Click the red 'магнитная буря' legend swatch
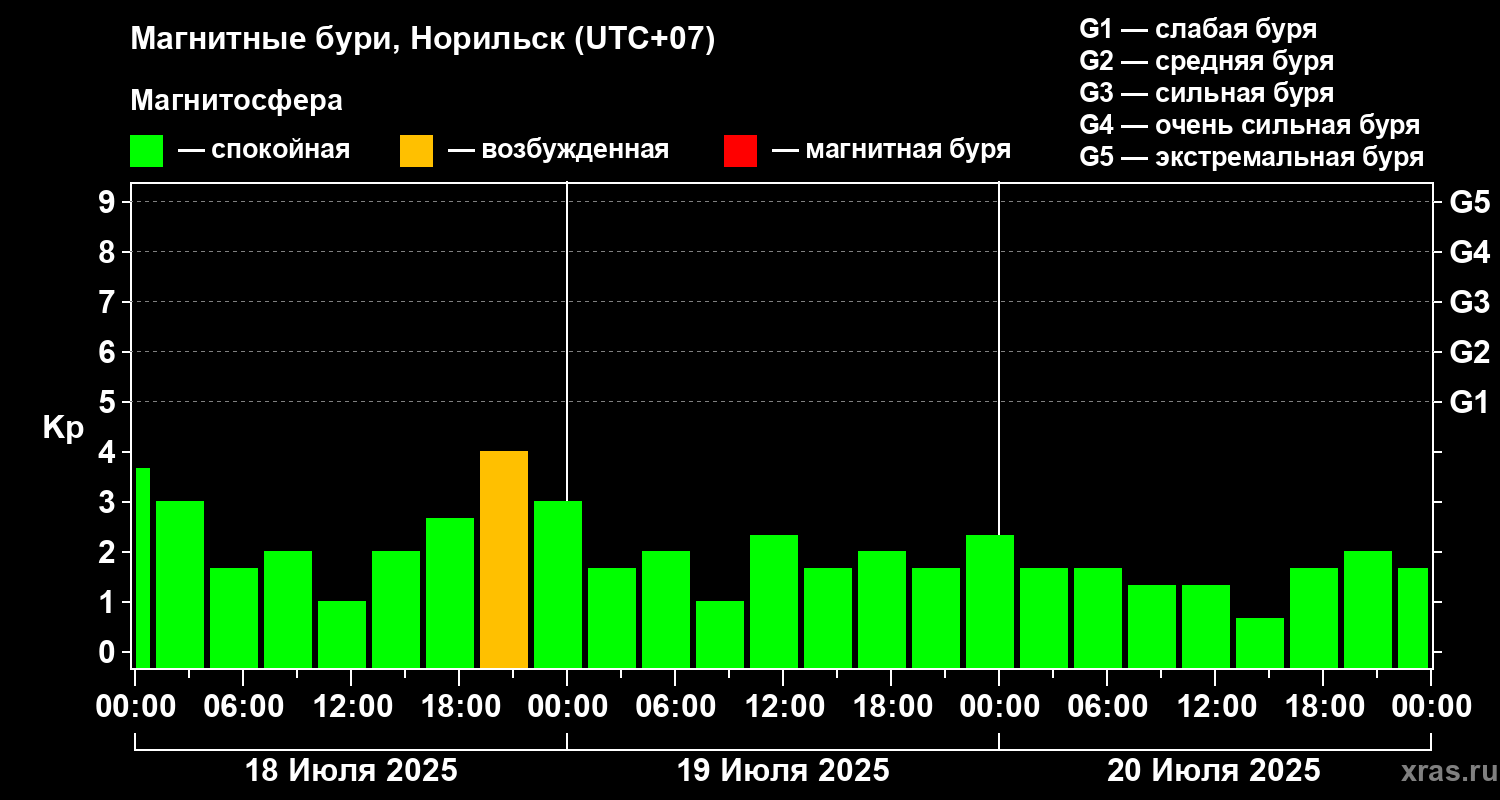1500x800 pixels. (x=740, y=151)
